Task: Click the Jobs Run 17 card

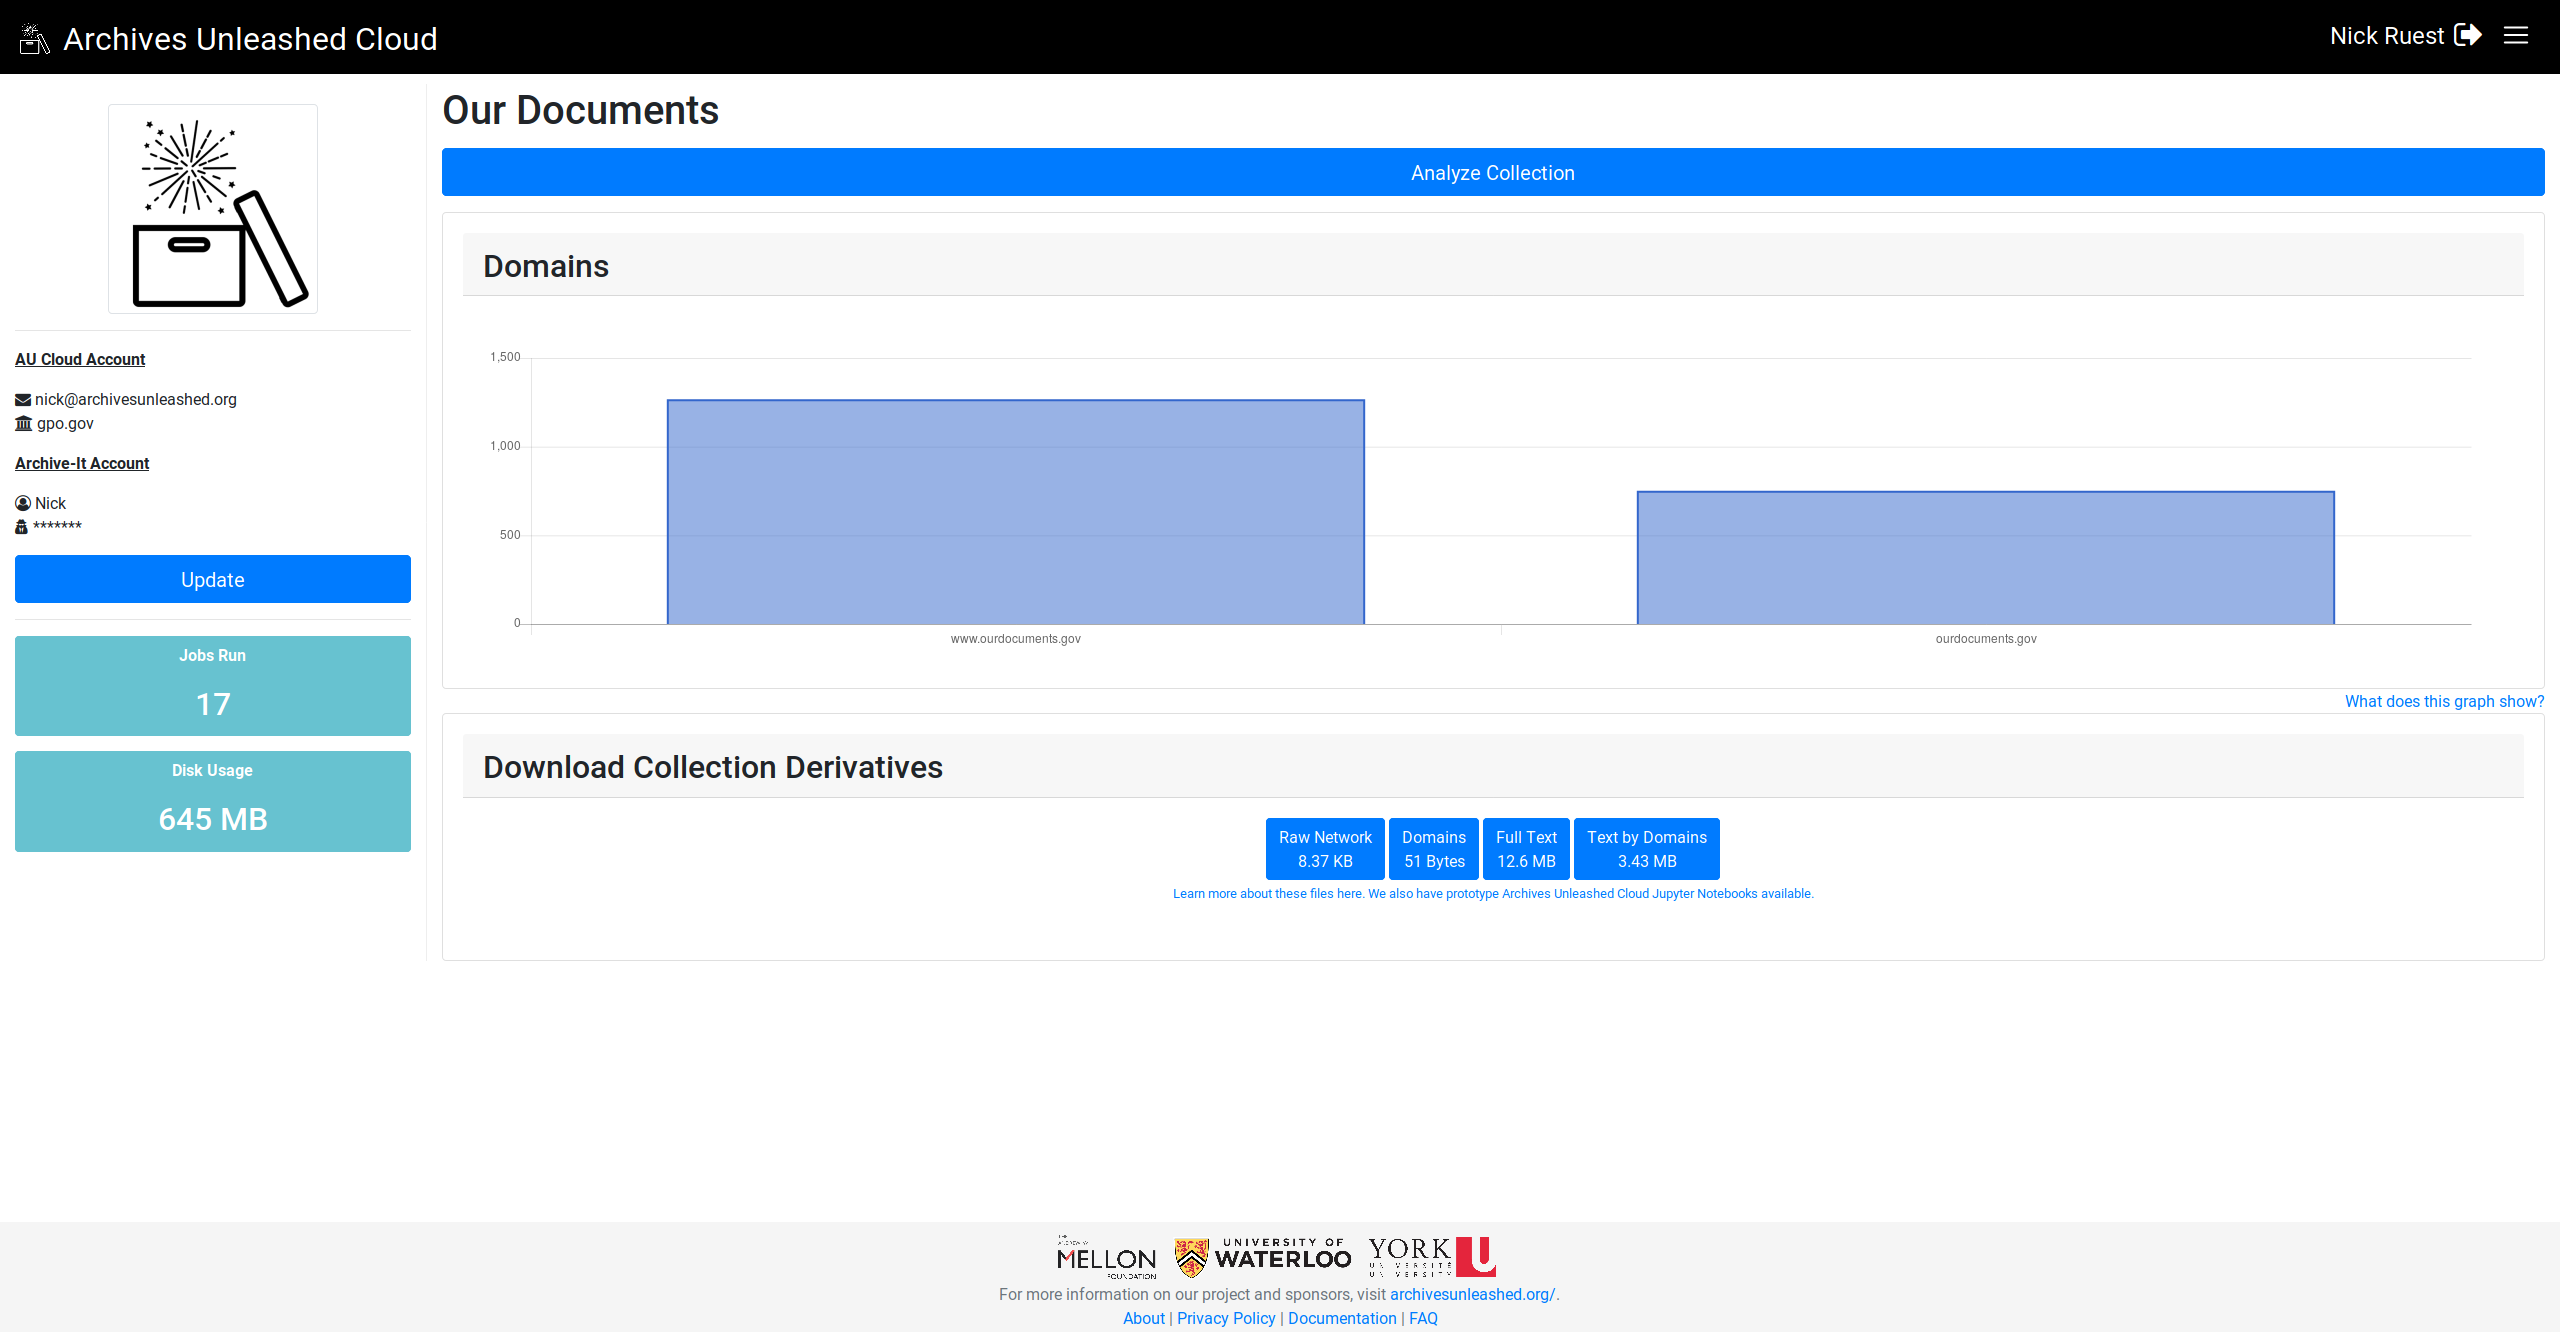Action: point(213,686)
